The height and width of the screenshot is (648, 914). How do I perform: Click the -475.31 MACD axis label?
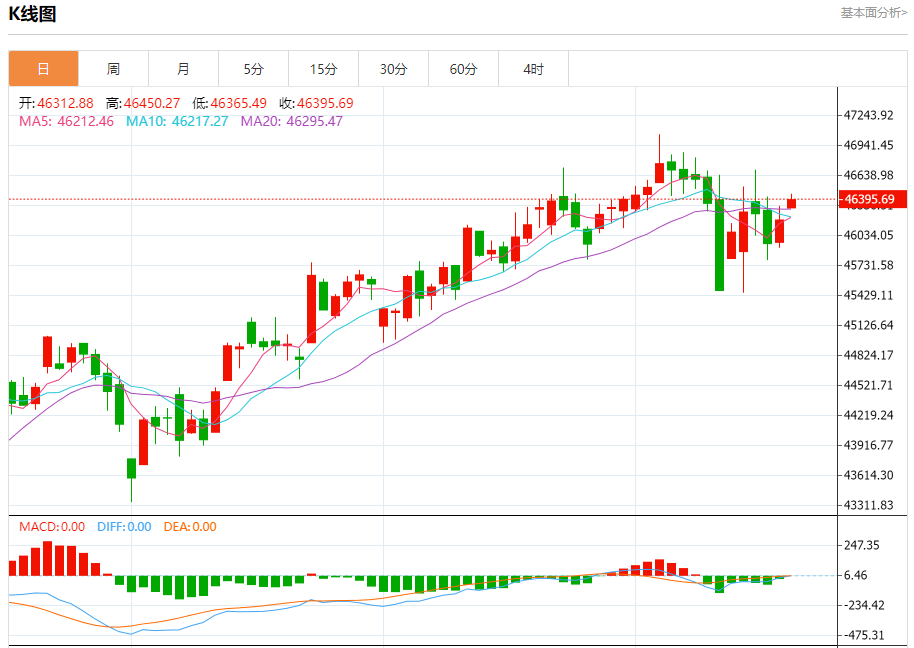point(864,636)
